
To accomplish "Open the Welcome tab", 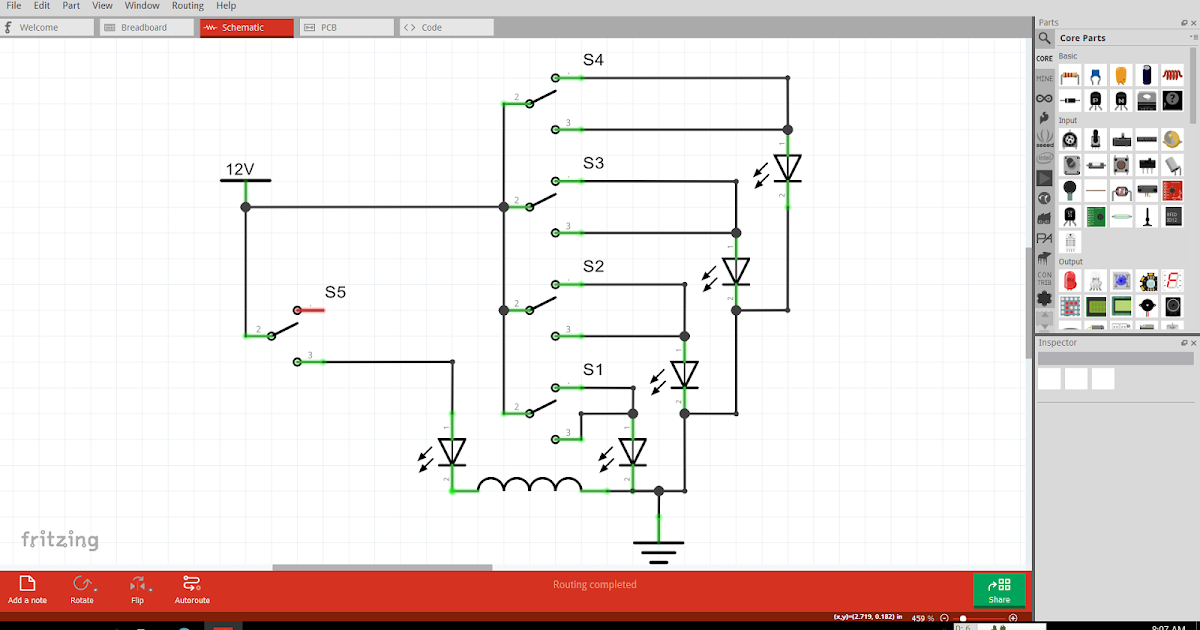I will pyautogui.click(x=47, y=27).
